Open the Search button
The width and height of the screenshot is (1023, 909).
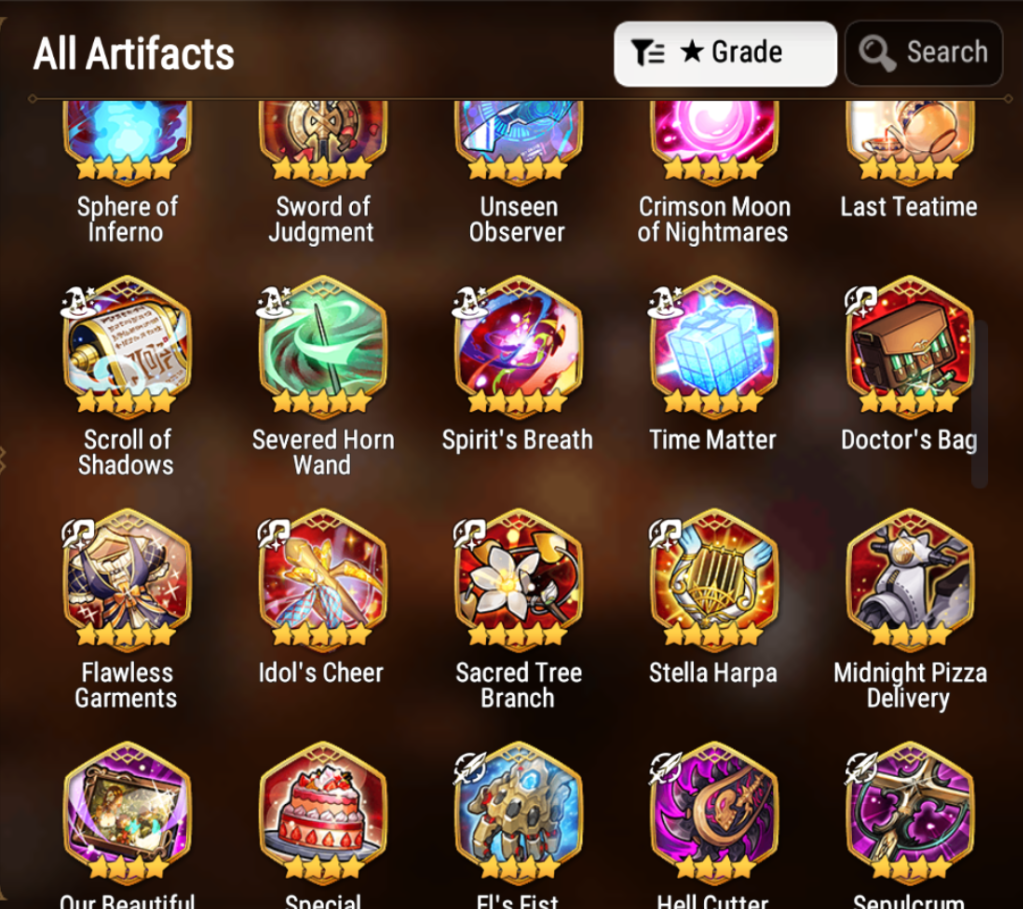pos(924,54)
